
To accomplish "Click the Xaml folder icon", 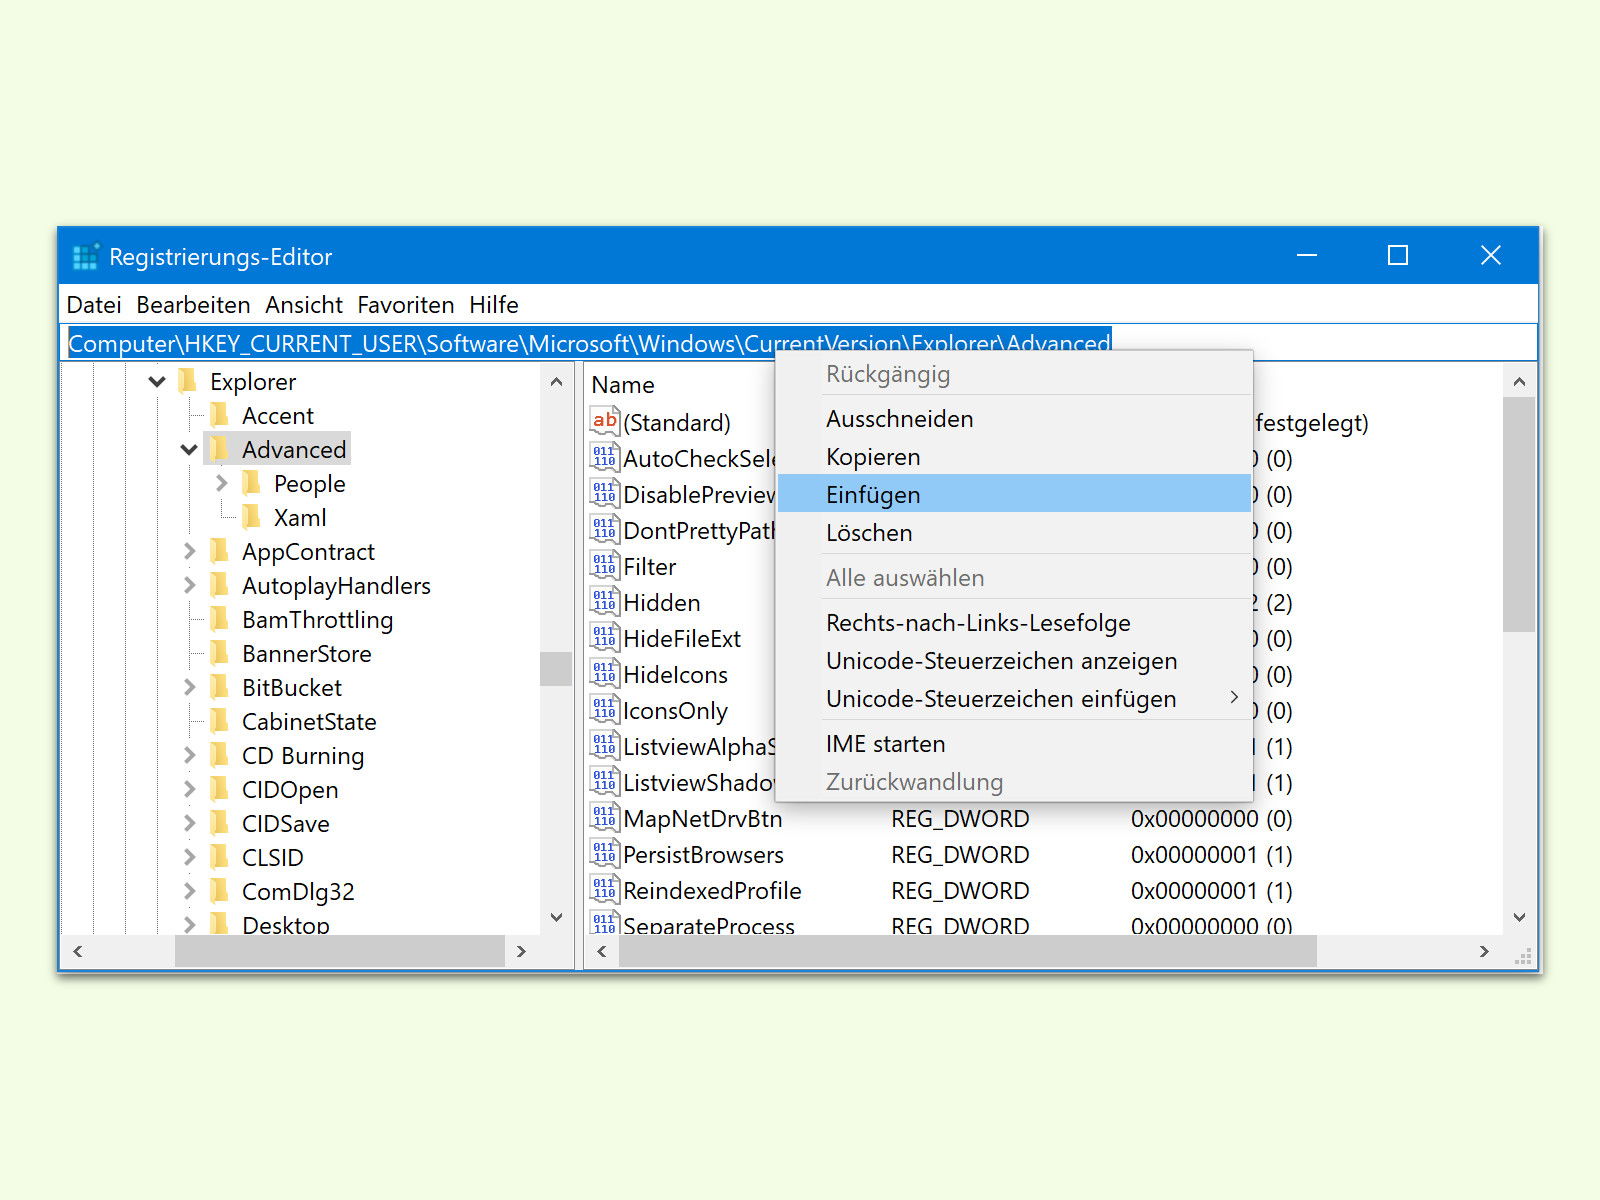I will [x=252, y=517].
